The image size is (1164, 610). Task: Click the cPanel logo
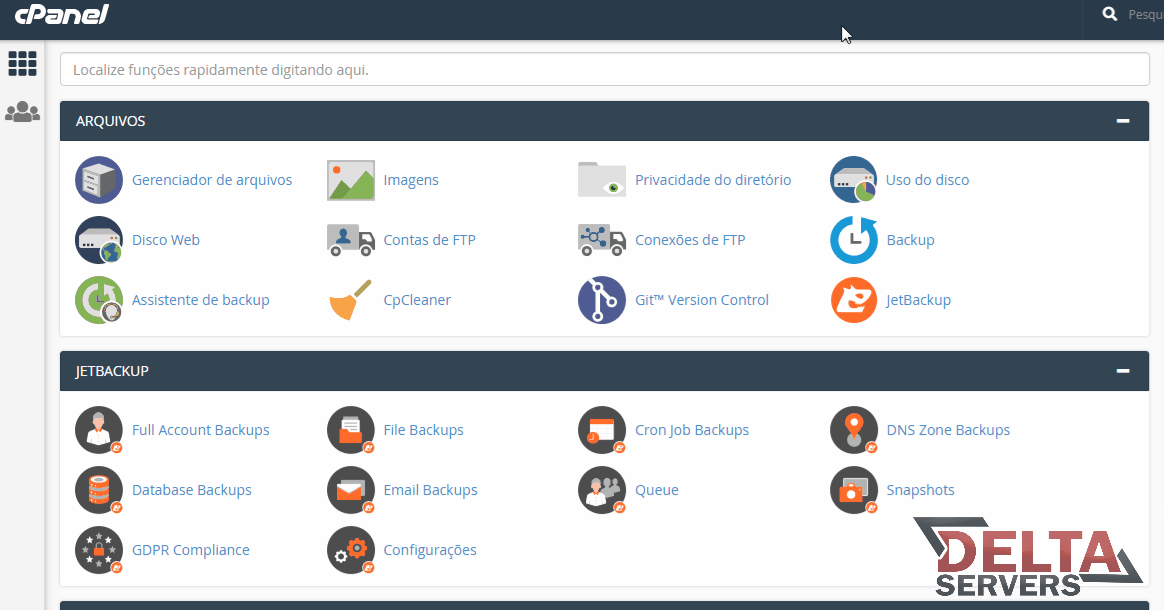pyautogui.click(x=62, y=15)
